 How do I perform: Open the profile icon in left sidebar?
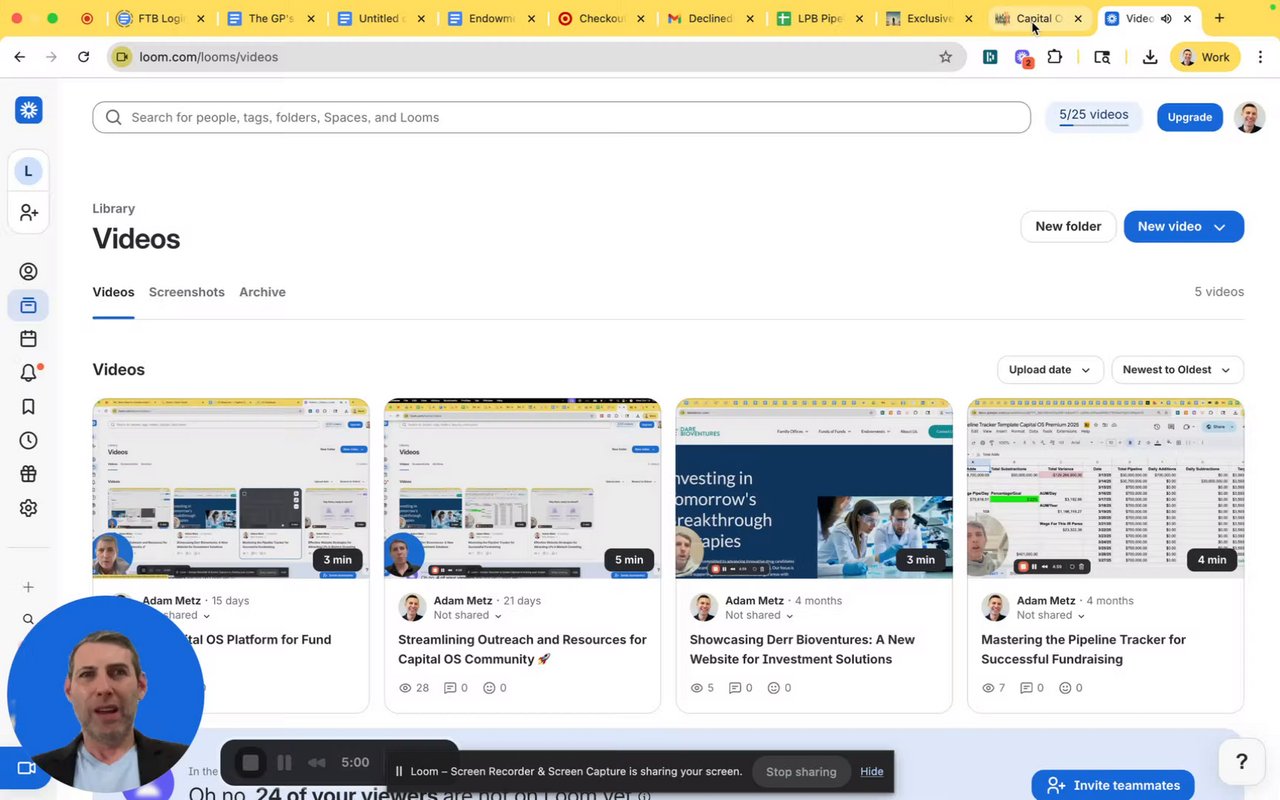click(28, 271)
